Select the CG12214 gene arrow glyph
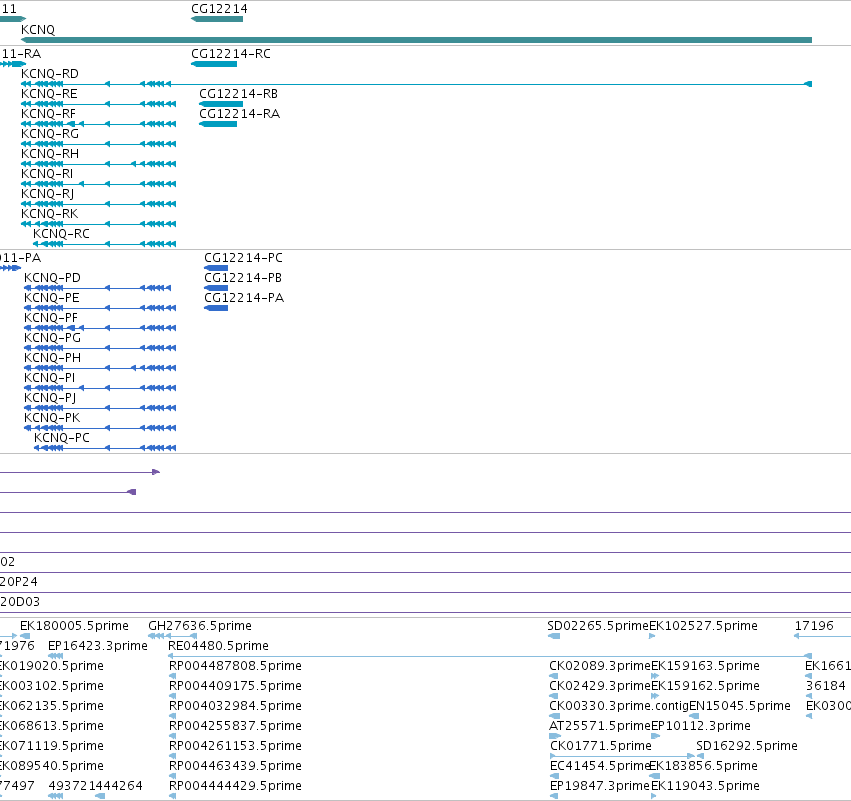Screen dimensions: 851x801 tap(217, 20)
